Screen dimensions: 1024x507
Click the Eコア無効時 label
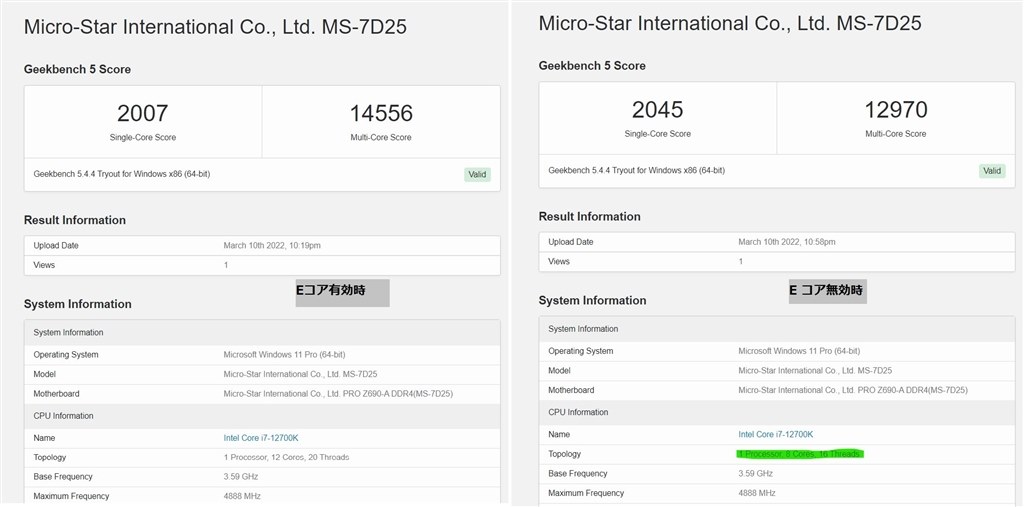827,291
